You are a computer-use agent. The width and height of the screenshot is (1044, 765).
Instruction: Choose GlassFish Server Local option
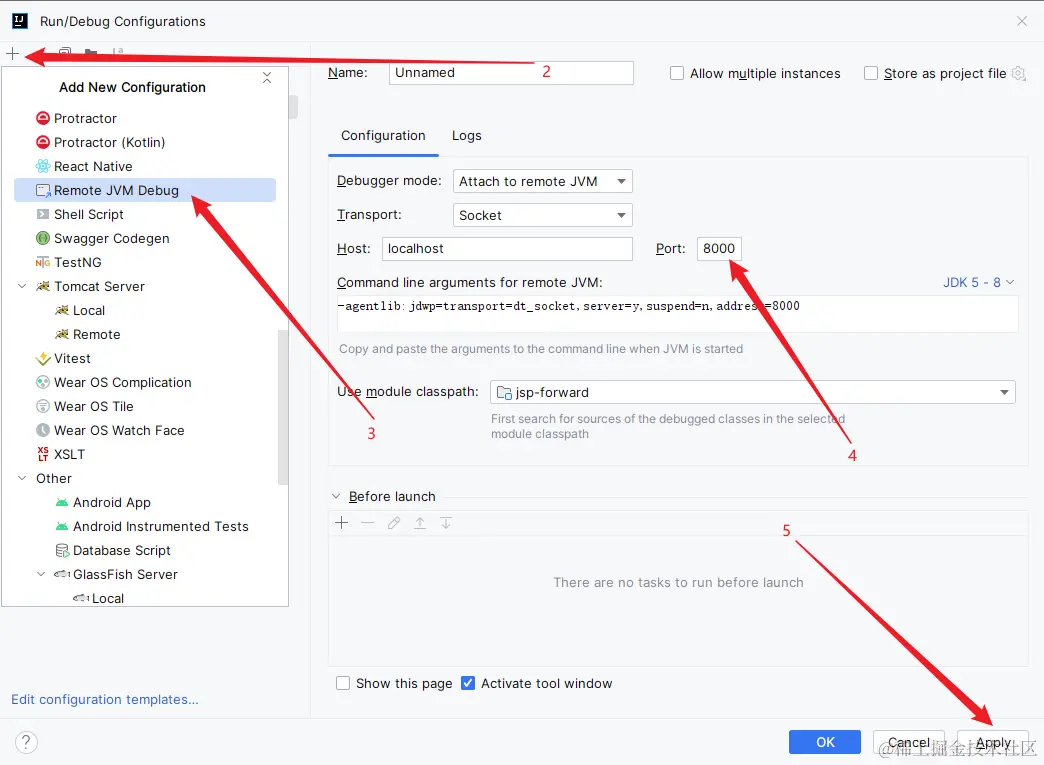(x=108, y=598)
